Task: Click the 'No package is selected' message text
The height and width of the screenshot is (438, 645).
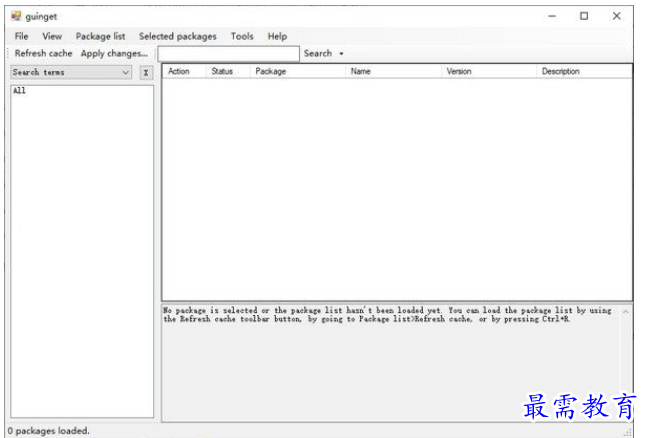Action: [x=387, y=315]
